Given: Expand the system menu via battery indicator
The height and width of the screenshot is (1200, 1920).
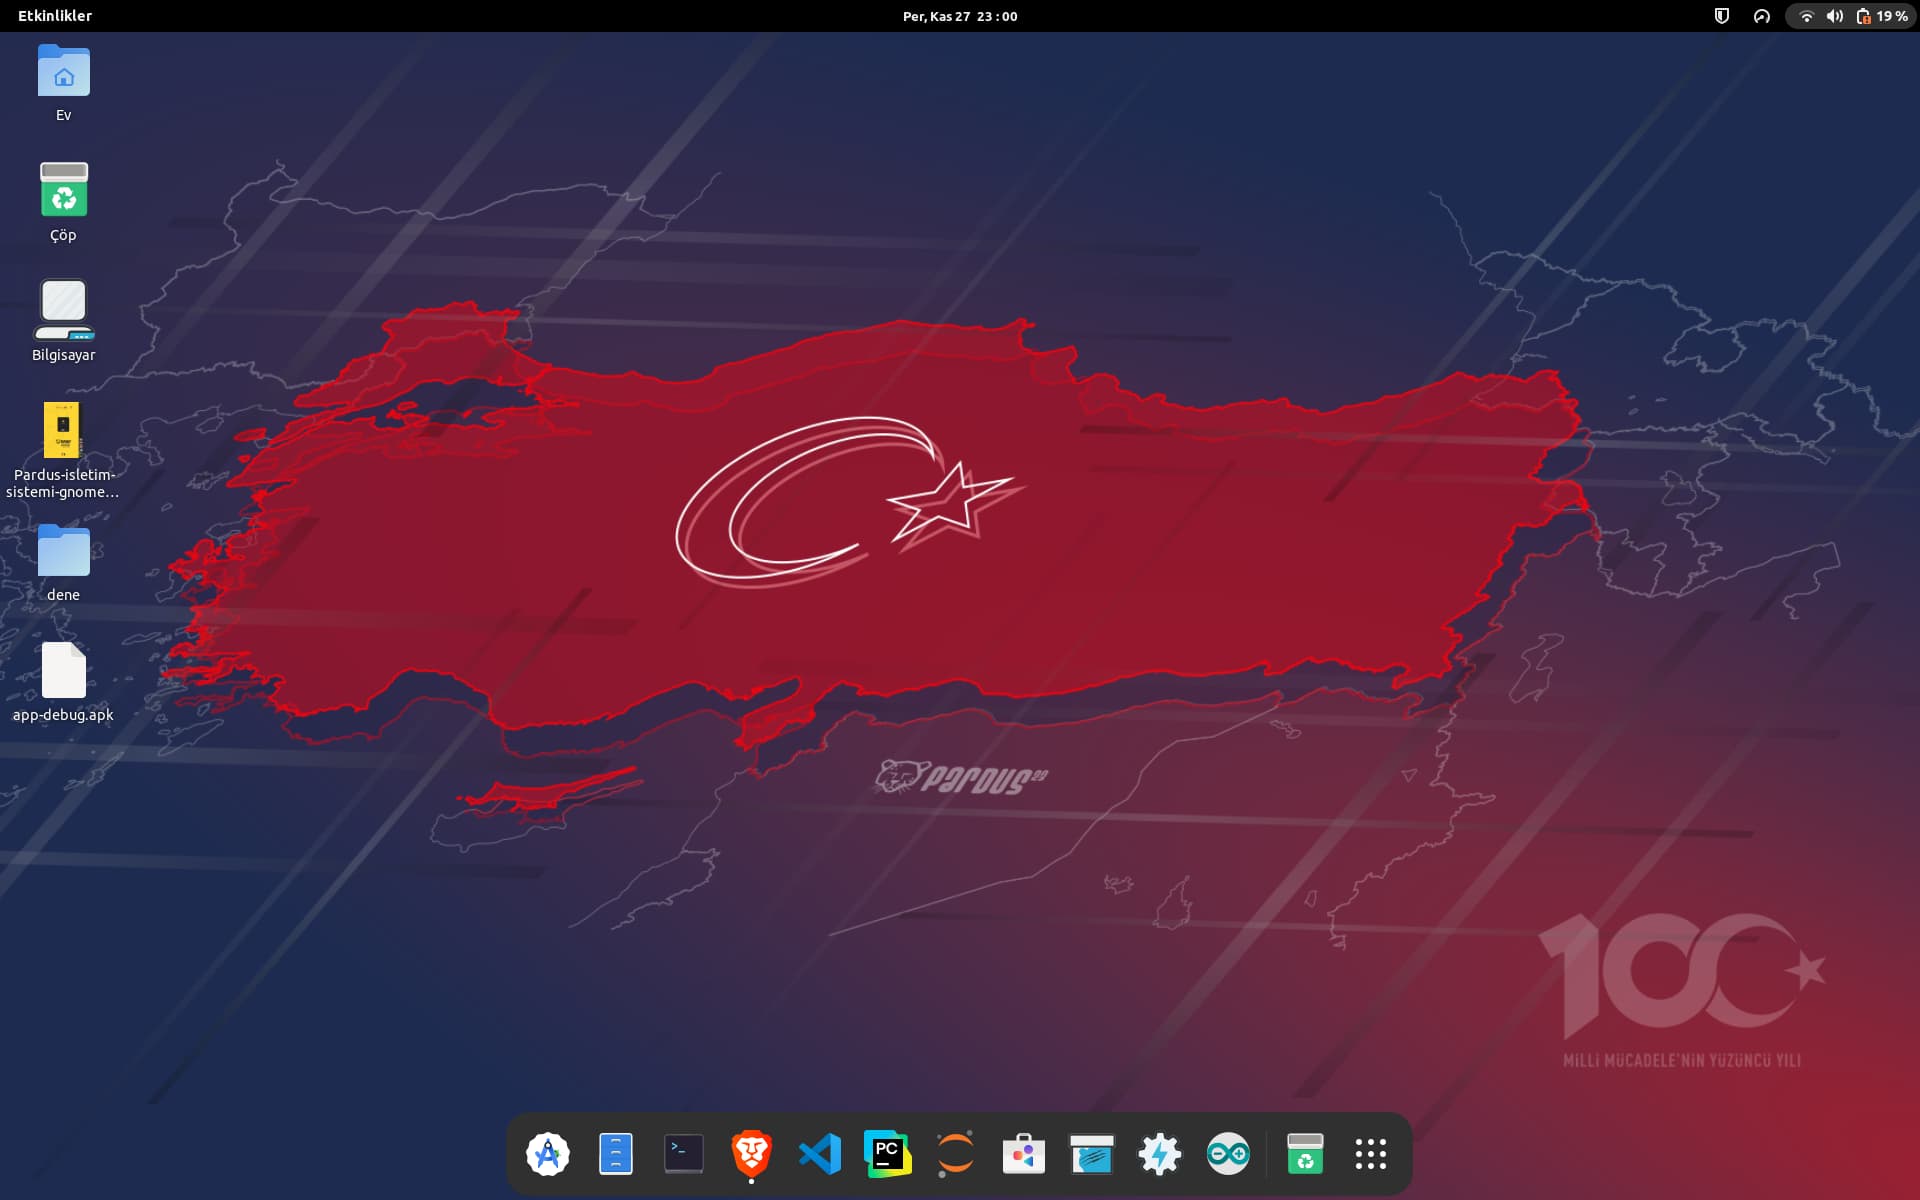Looking at the screenshot, I should [1882, 16].
